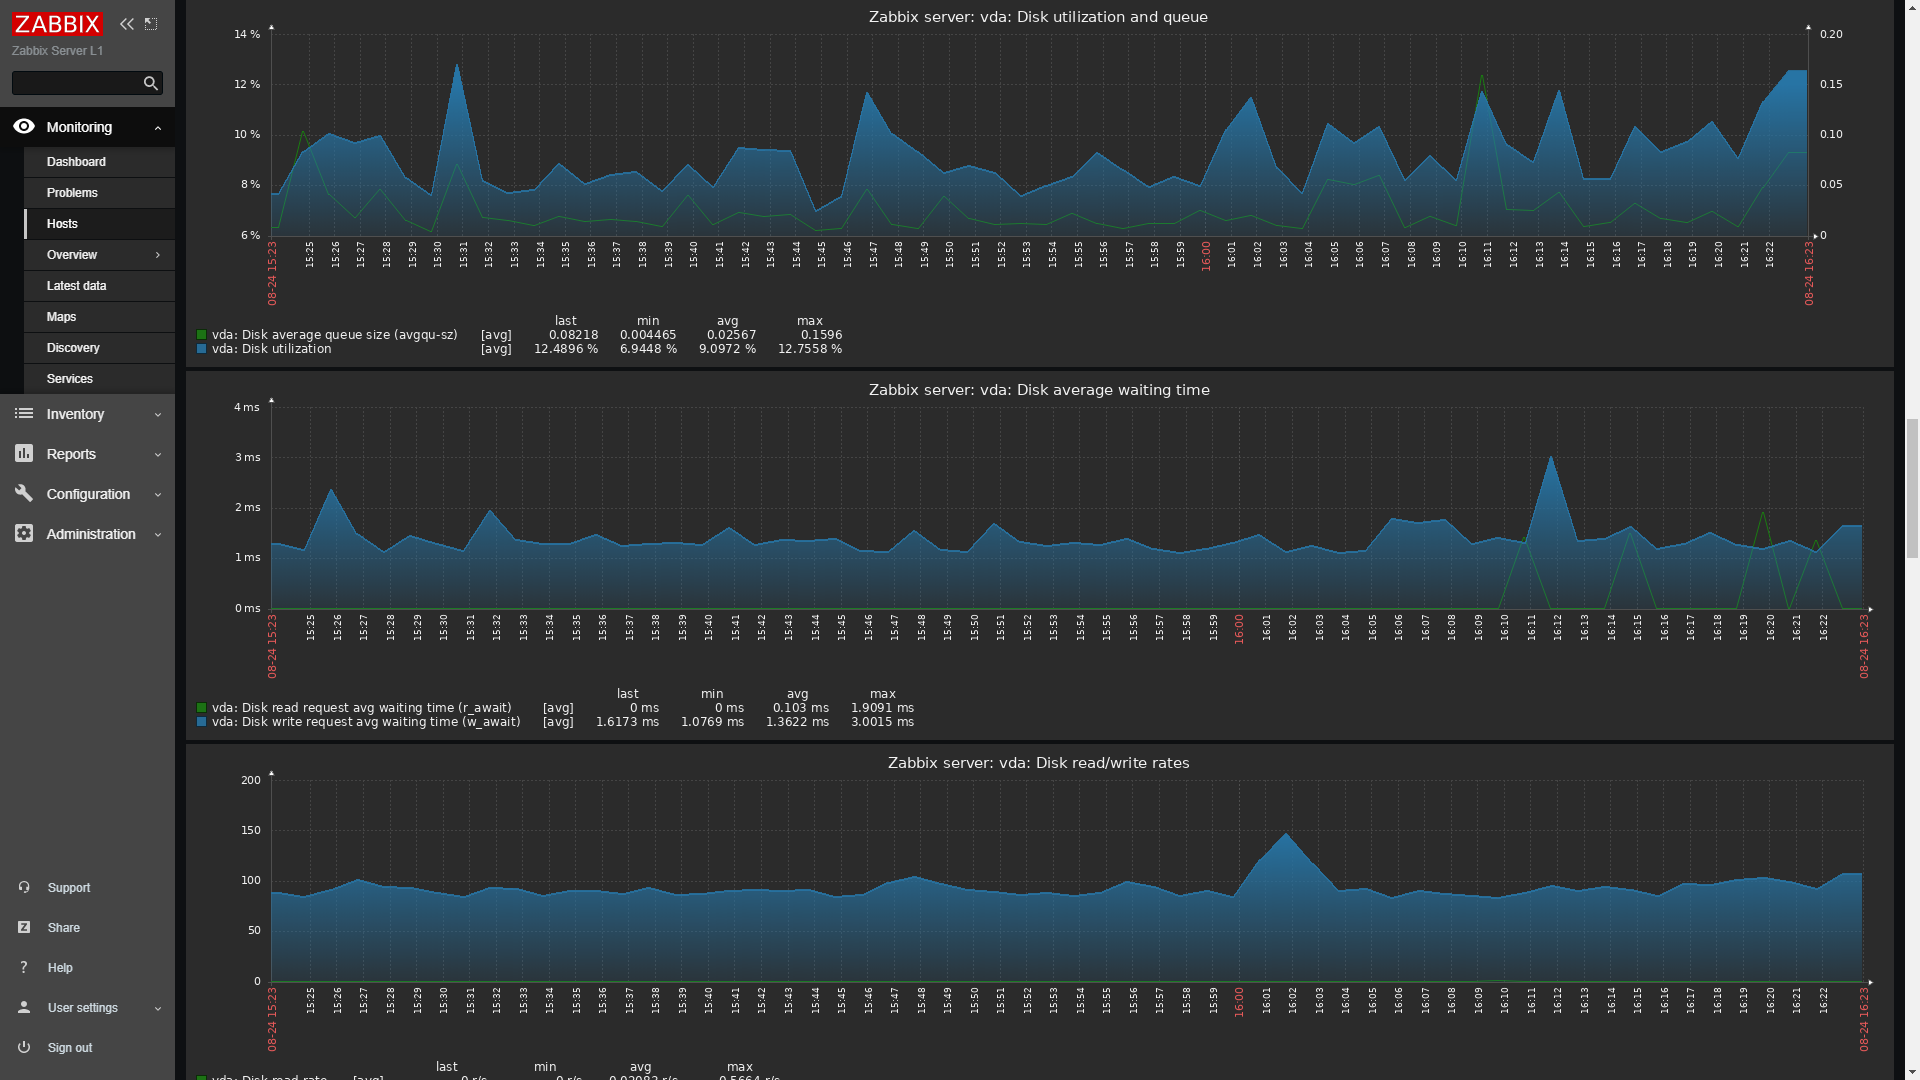Image resolution: width=1920 pixels, height=1080 pixels.
Task: Click the Monitoring eye icon
Action: 24,126
